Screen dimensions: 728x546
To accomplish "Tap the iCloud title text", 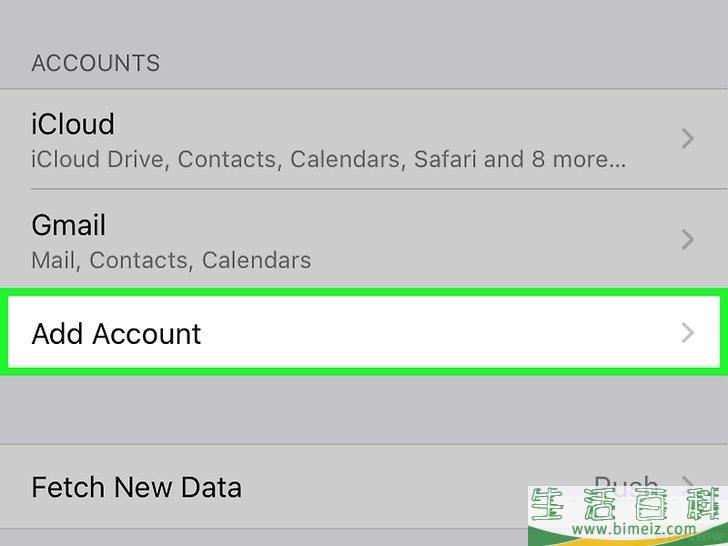I will [73, 124].
